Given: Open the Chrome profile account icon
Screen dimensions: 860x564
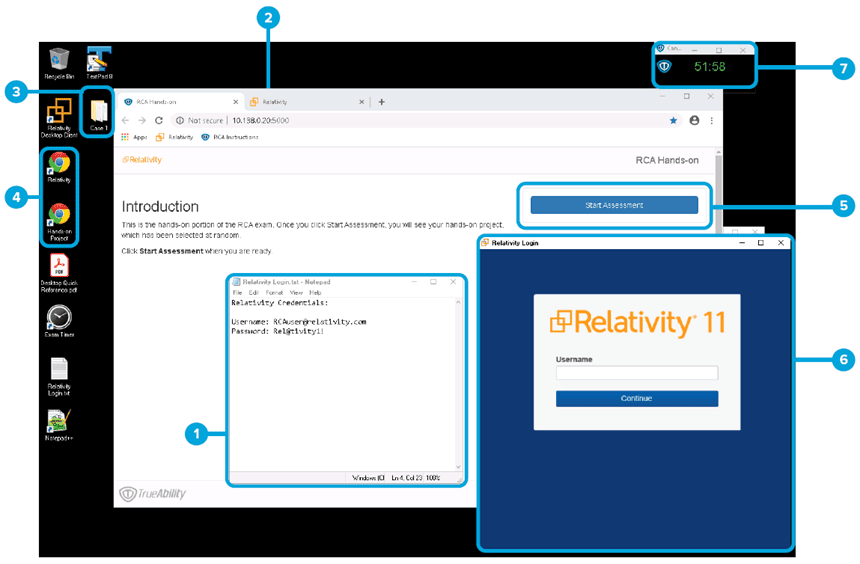Looking at the screenshot, I should pyautogui.click(x=694, y=121).
